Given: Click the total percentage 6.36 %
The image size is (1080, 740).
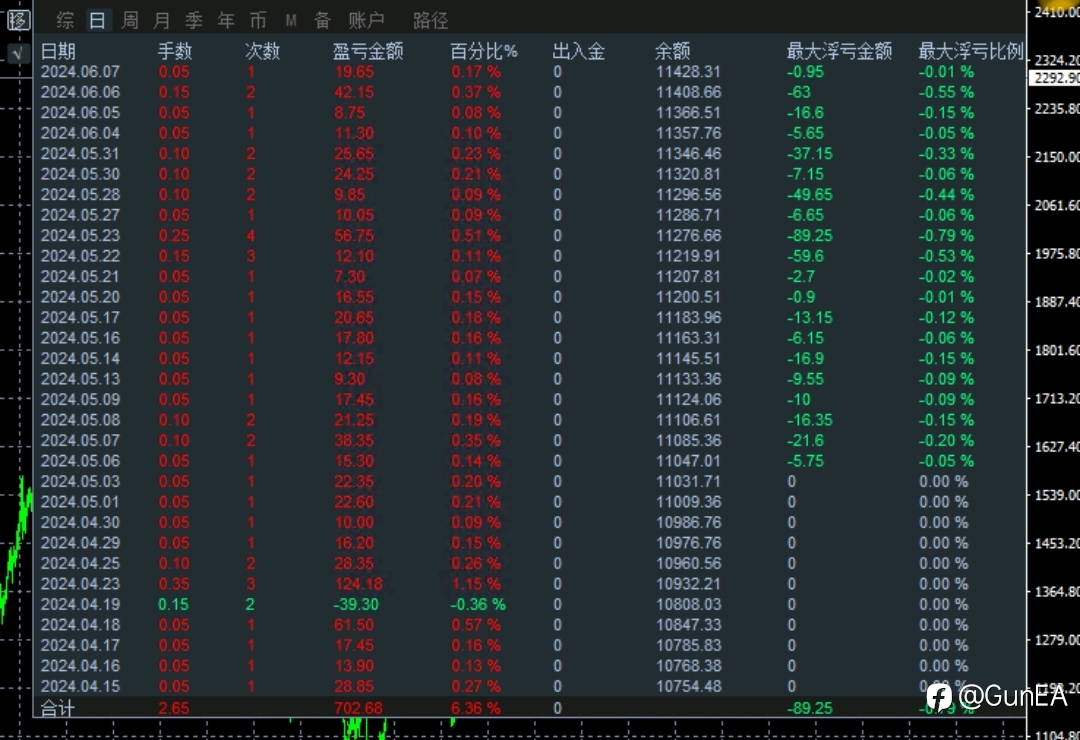Looking at the screenshot, I should tap(476, 708).
